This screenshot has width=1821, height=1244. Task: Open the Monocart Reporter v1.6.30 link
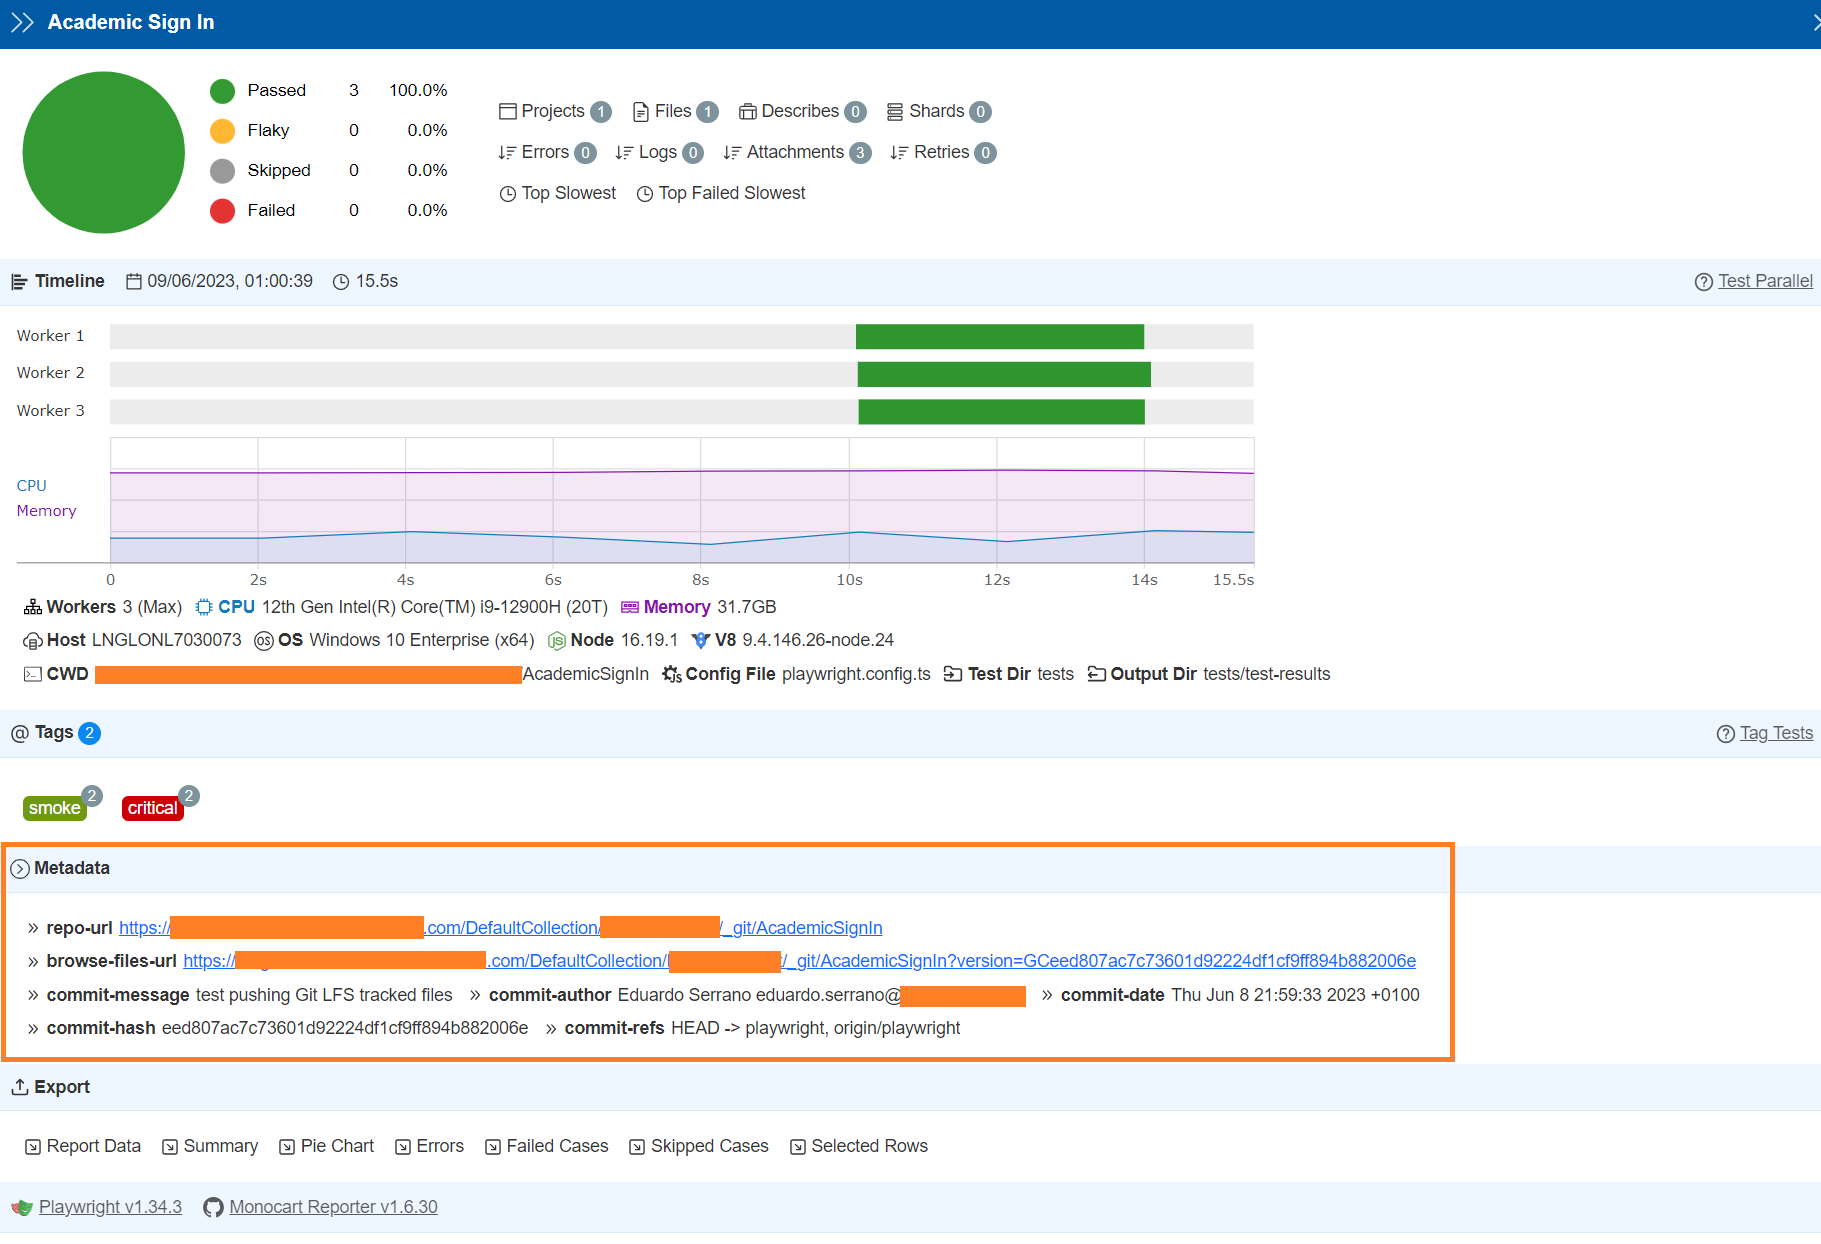click(x=333, y=1207)
